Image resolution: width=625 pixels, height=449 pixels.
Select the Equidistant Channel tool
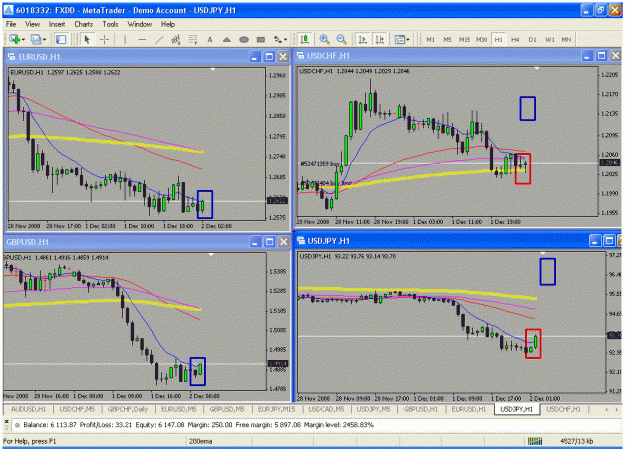coord(176,39)
